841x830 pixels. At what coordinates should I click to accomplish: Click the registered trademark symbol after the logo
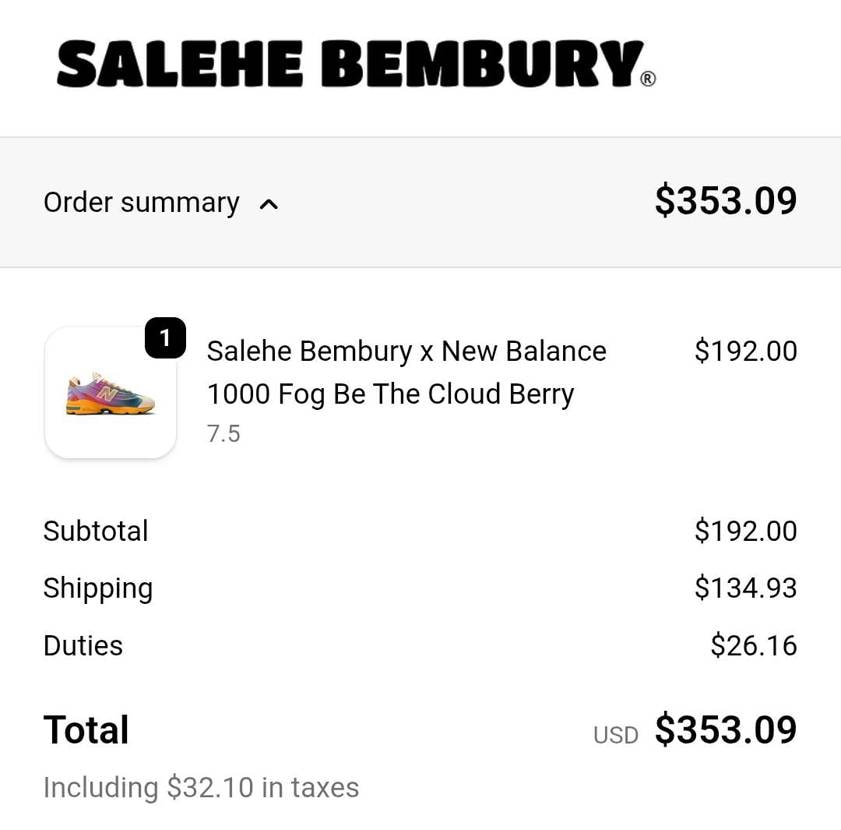[x=648, y=80]
